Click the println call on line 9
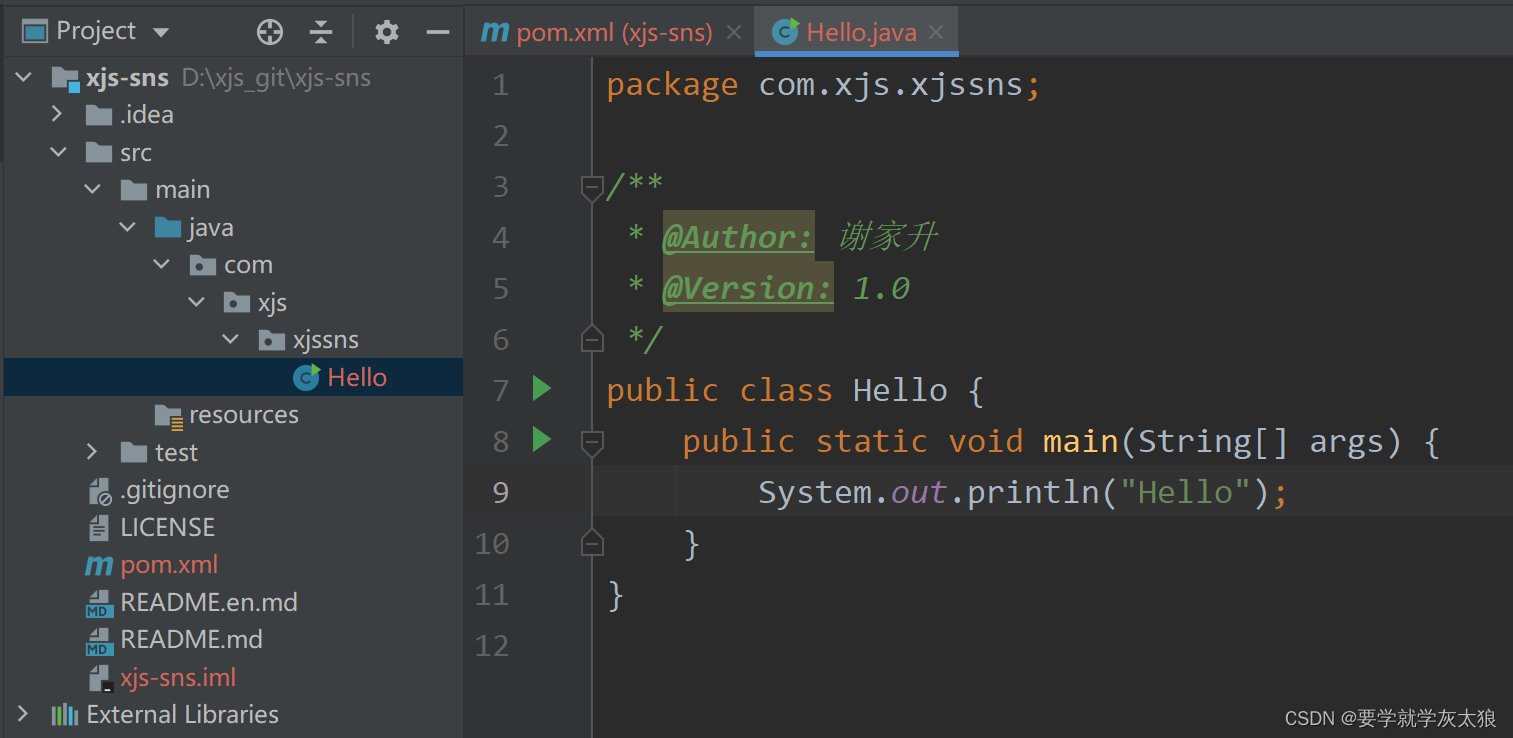Image resolution: width=1513 pixels, height=738 pixels. pyautogui.click(x=1033, y=492)
